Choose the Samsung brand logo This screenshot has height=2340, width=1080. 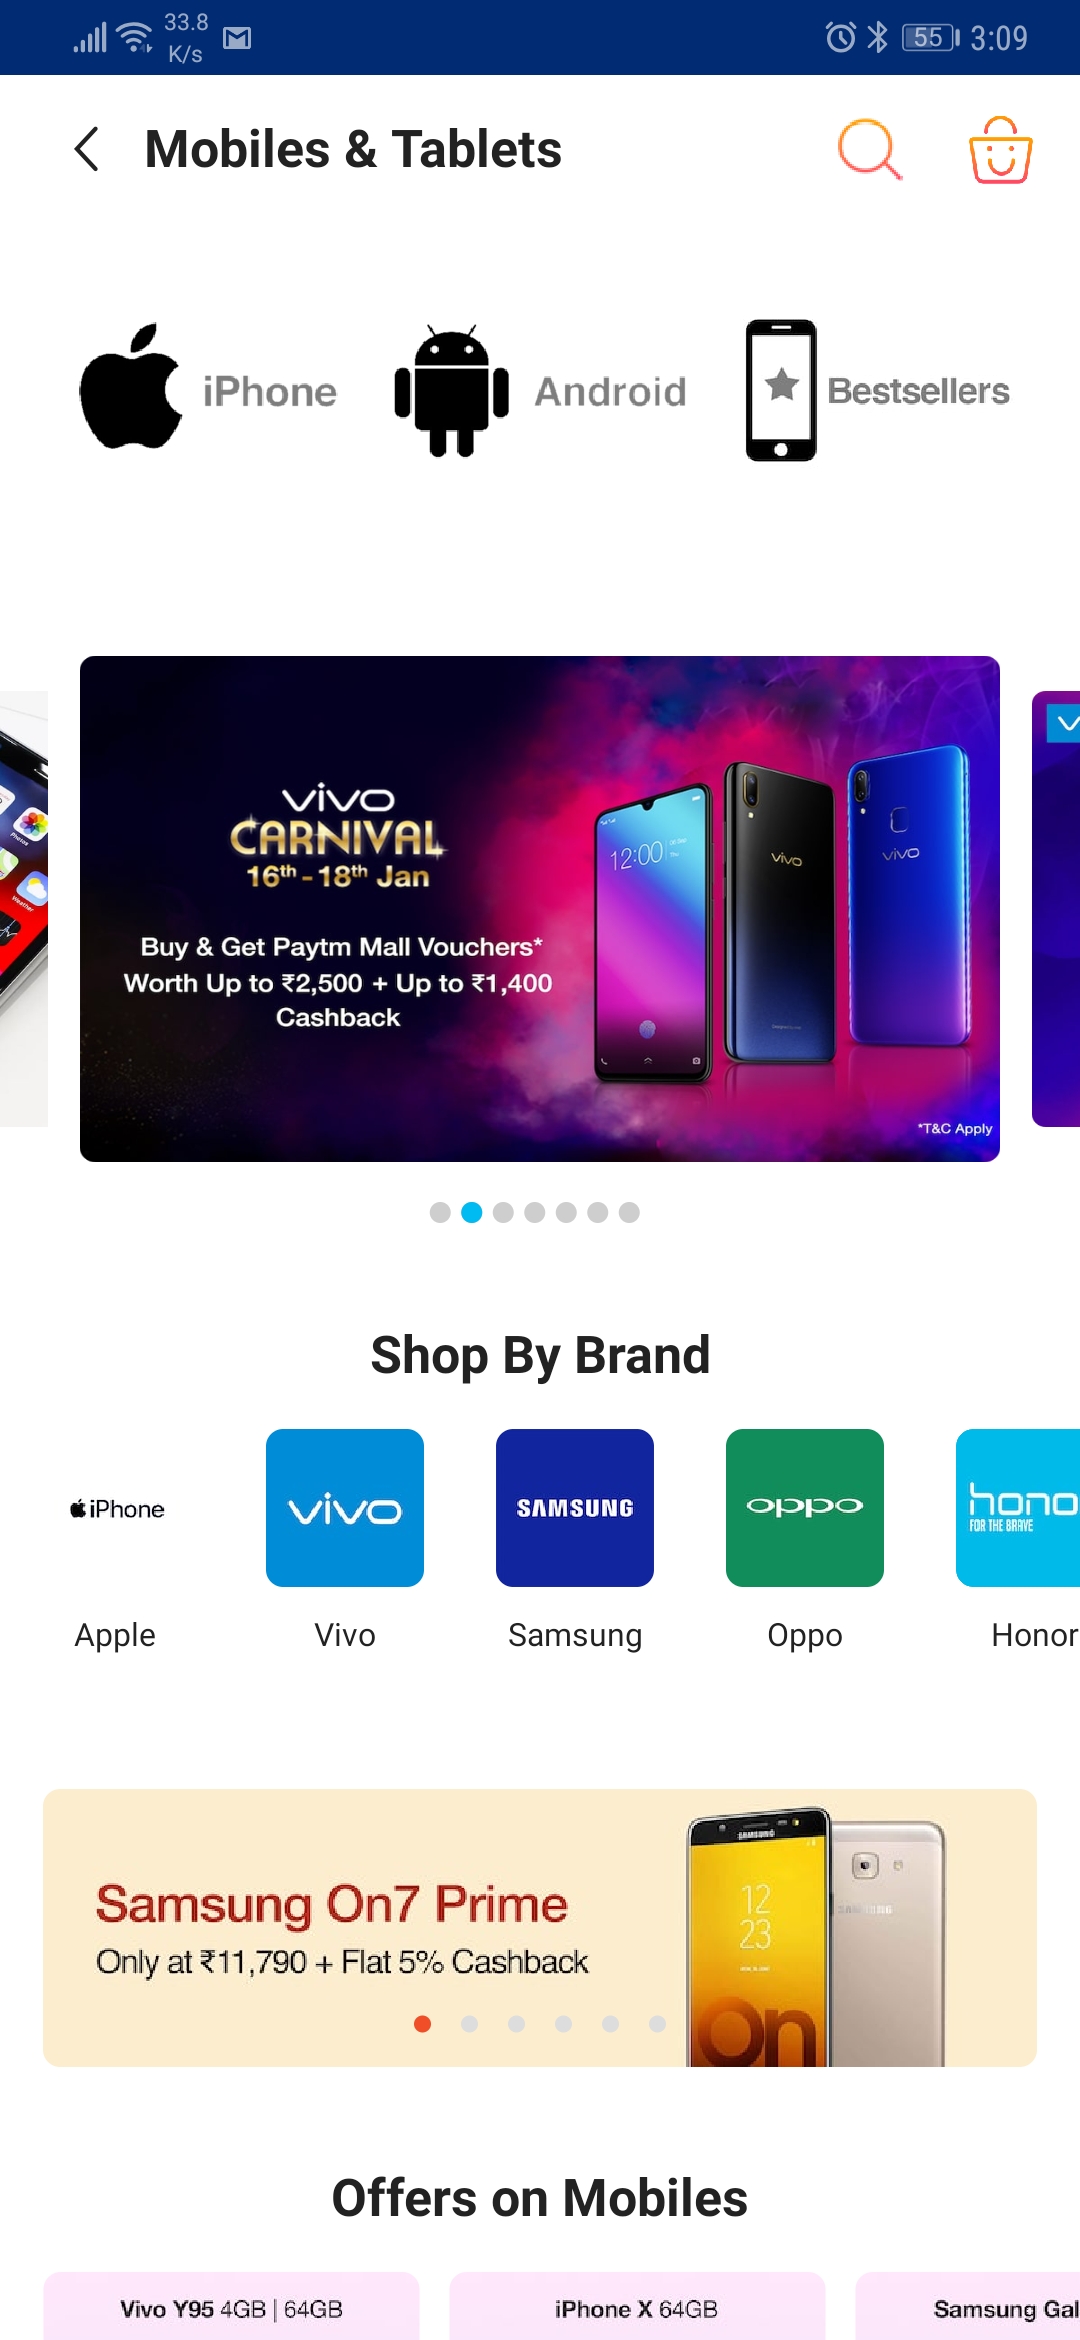(575, 1508)
